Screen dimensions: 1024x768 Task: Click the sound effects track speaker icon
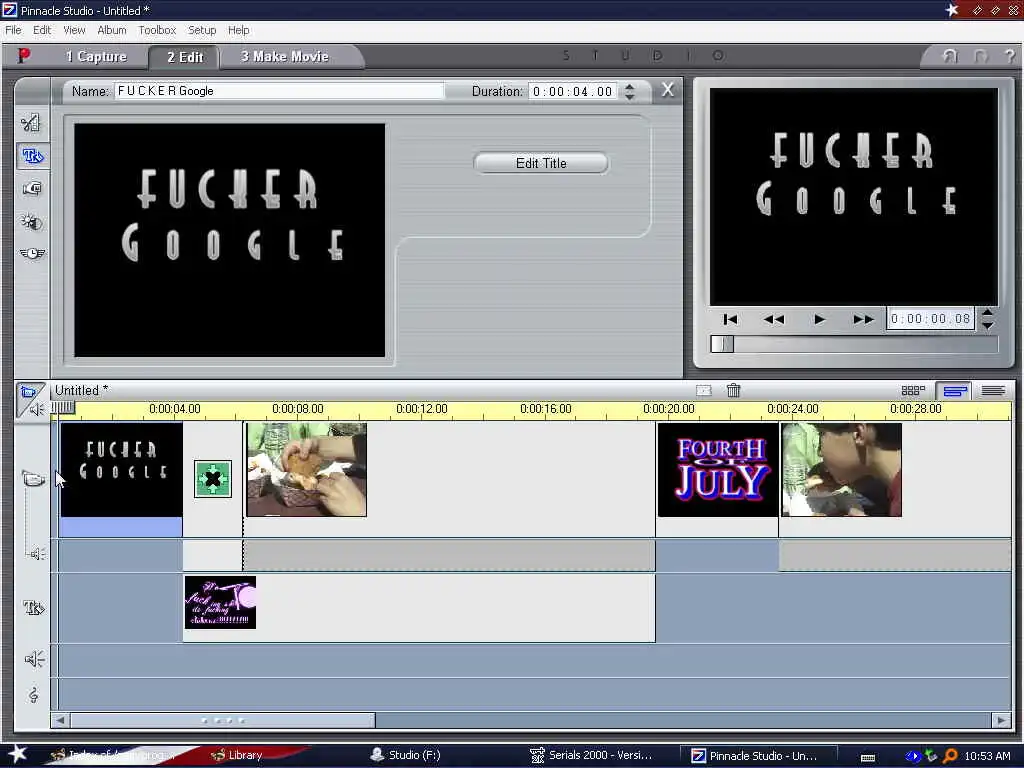pos(34,659)
